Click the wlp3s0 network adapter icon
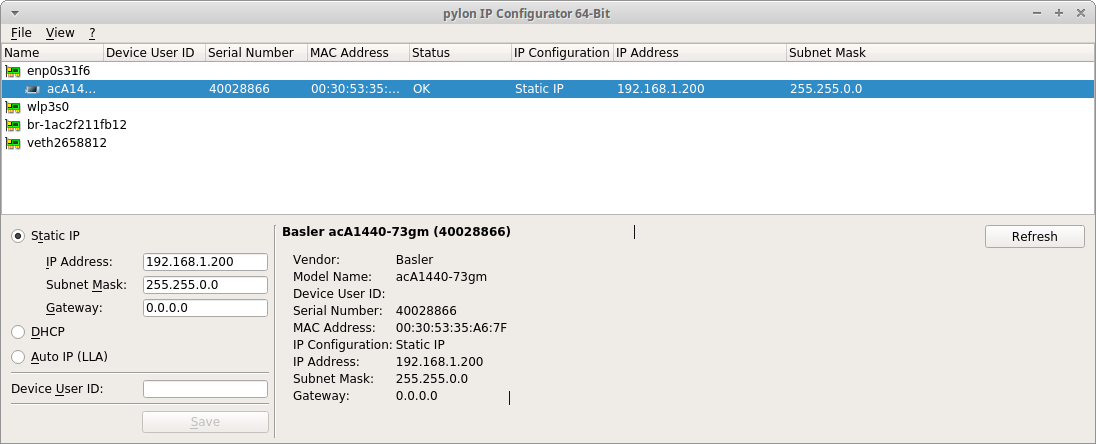The width and height of the screenshot is (1096, 444). [13, 107]
